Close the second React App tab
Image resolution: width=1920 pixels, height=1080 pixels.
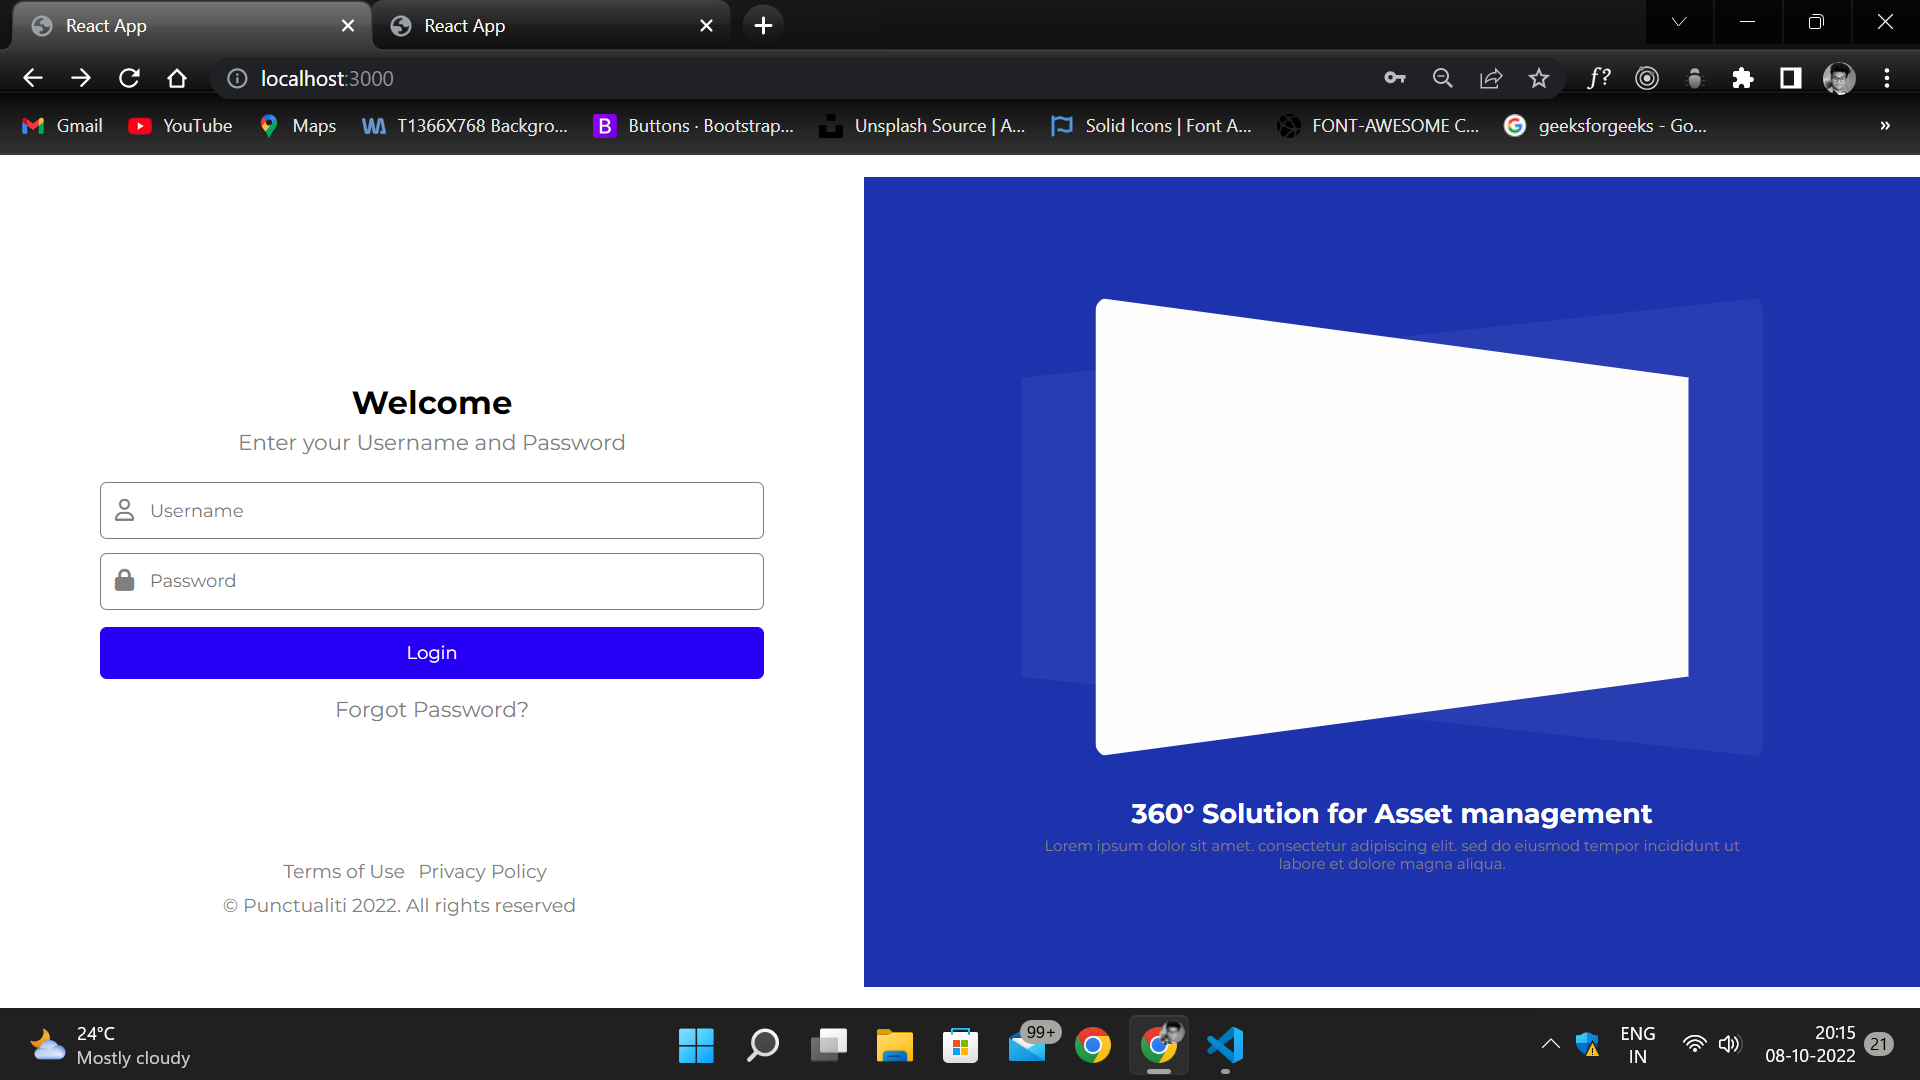[x=707, y=26]
